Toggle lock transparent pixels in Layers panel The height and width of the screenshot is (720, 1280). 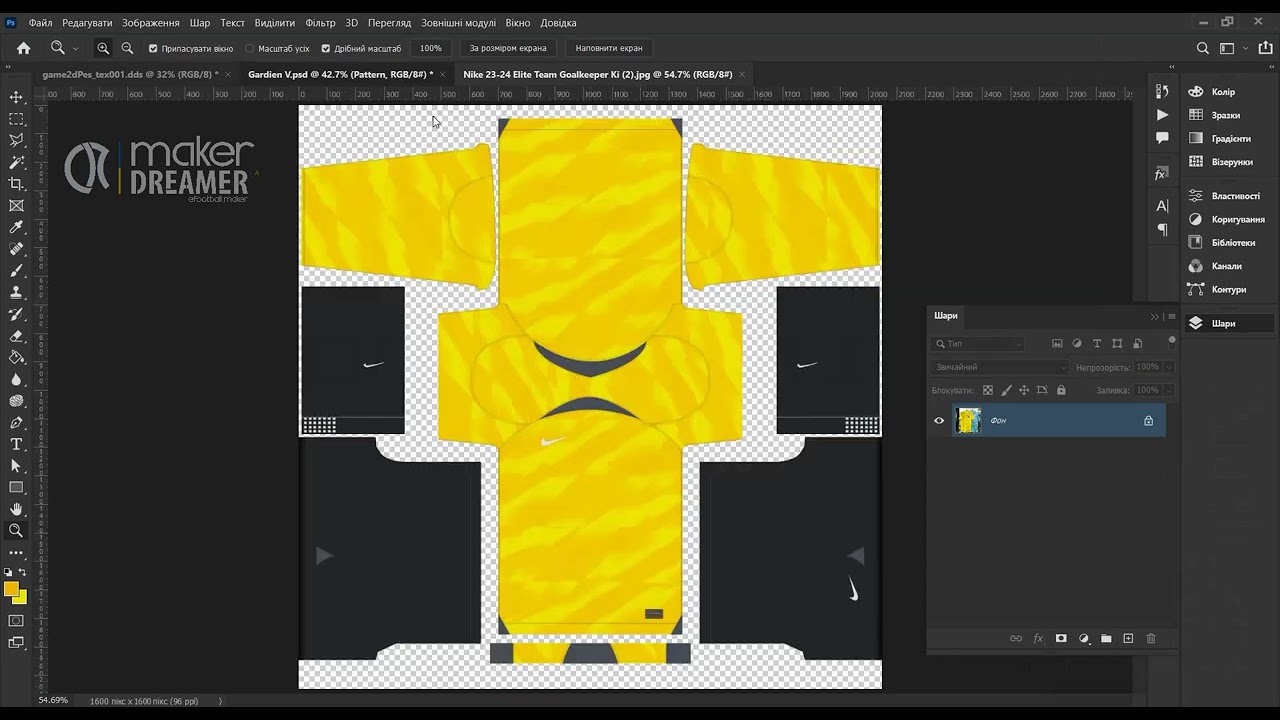click(988, 390)
